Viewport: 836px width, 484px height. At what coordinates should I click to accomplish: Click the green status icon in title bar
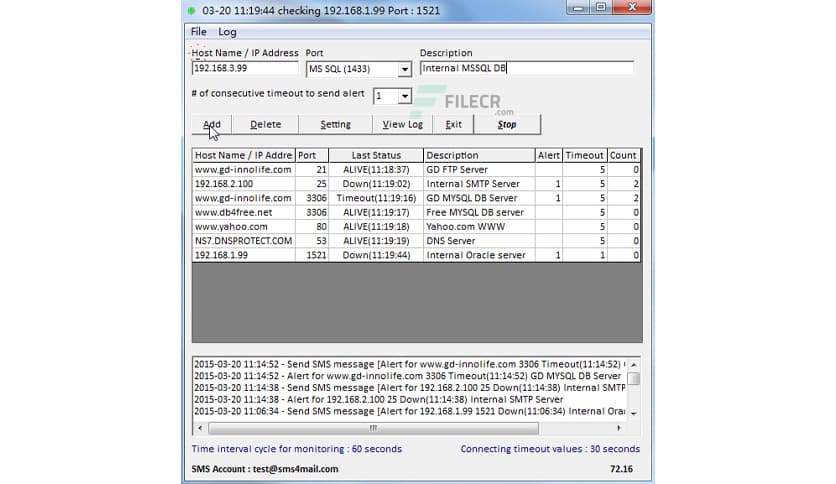tap(191, 11)
